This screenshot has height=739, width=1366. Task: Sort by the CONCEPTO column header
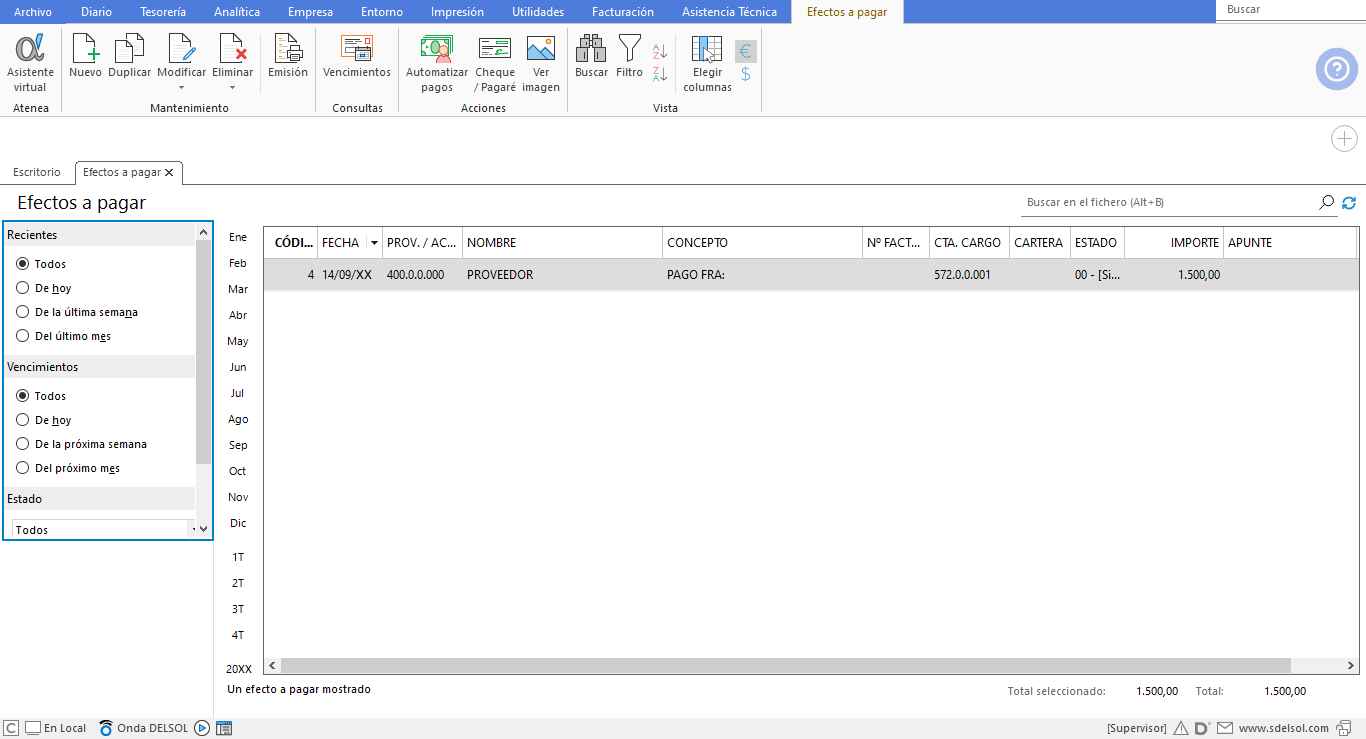763,243
